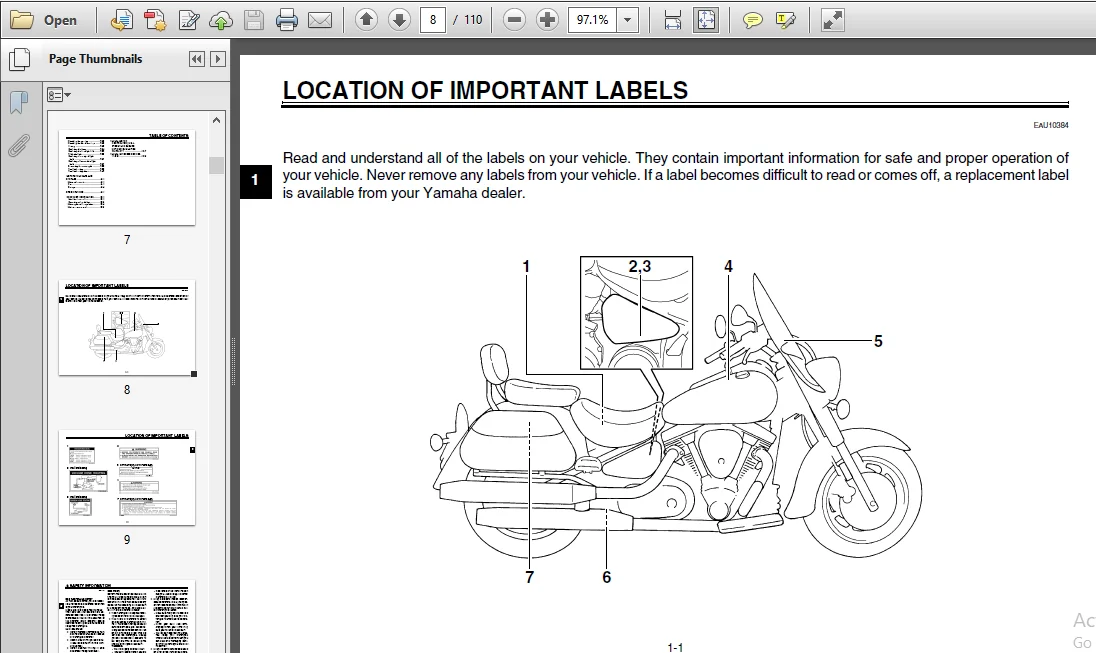
Task: Expand thumbnails panel with right arrow button
Action: point(218,59)
